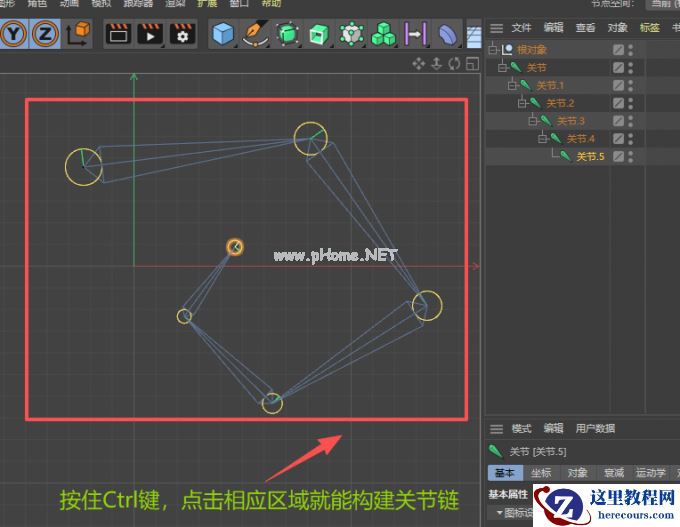
Task: Click viewport zoom camera icon
Action: click(x=437, y=64)
